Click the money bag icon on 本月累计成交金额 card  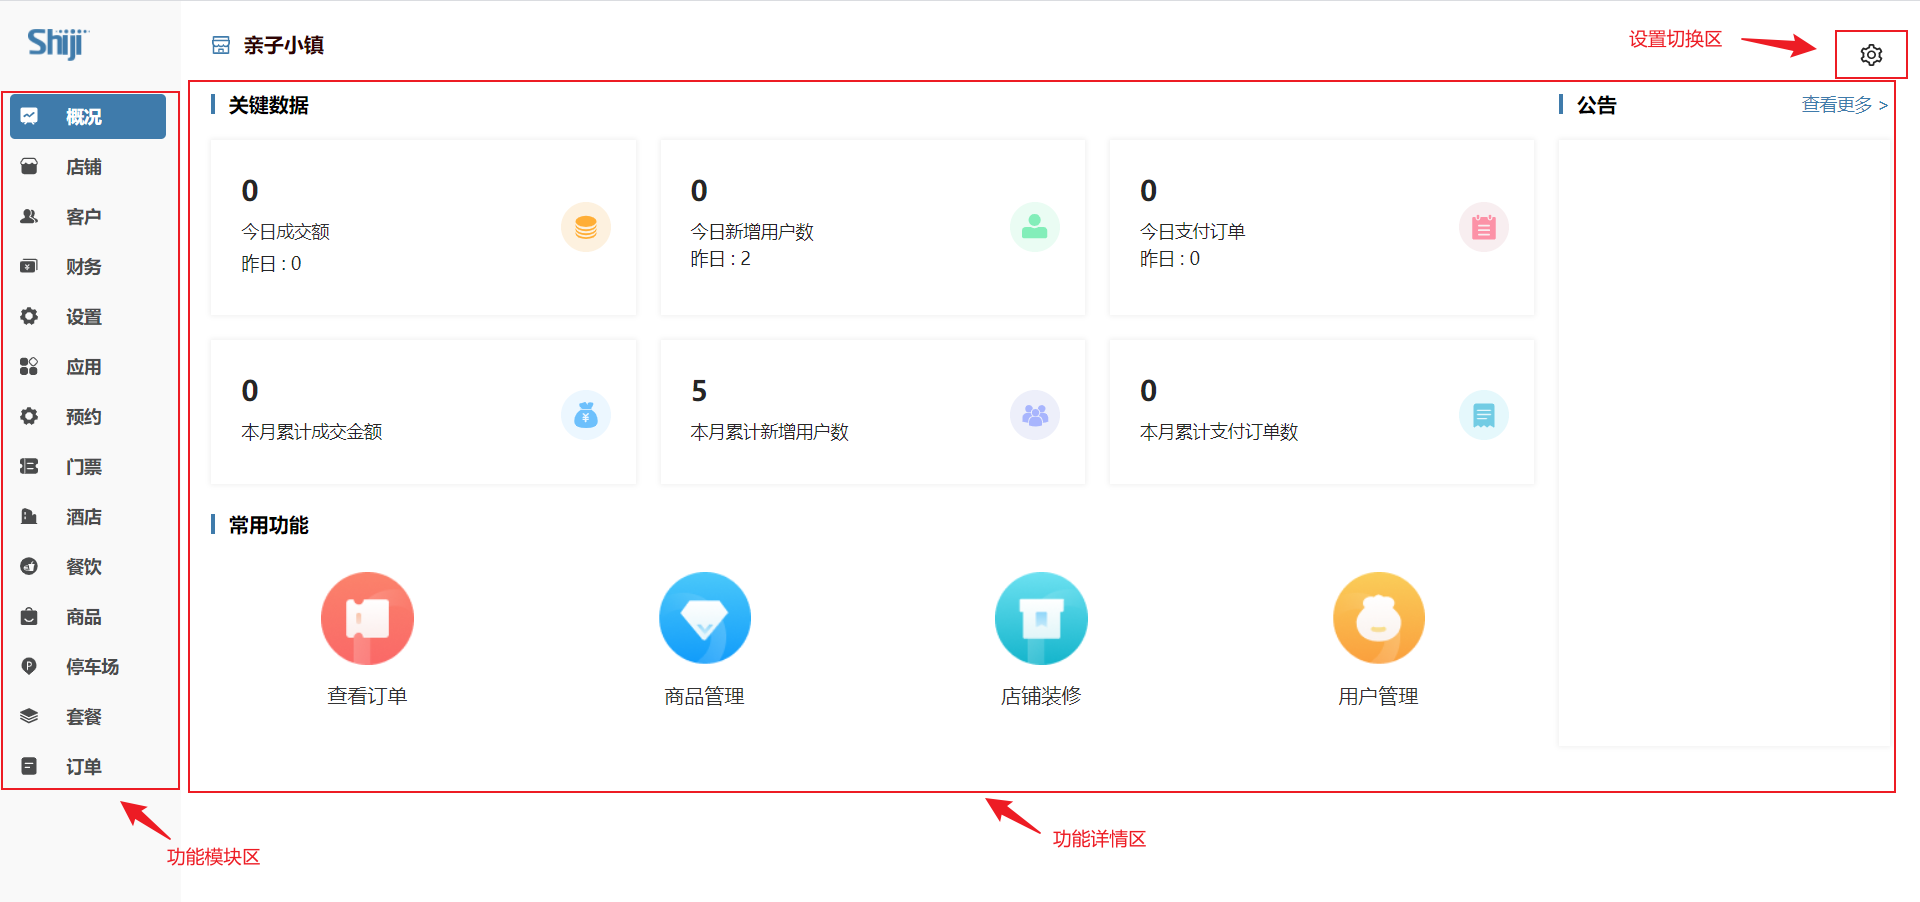[x=586, y=415]
